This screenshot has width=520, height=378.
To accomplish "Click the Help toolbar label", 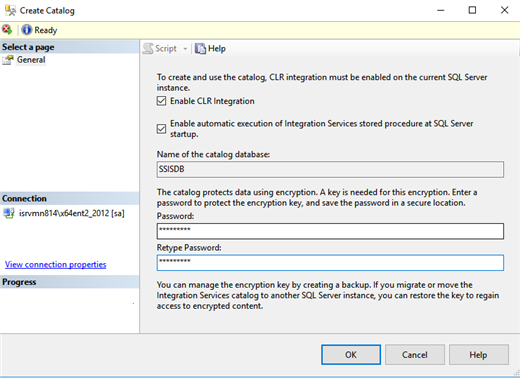I will [x=217, y=49].
